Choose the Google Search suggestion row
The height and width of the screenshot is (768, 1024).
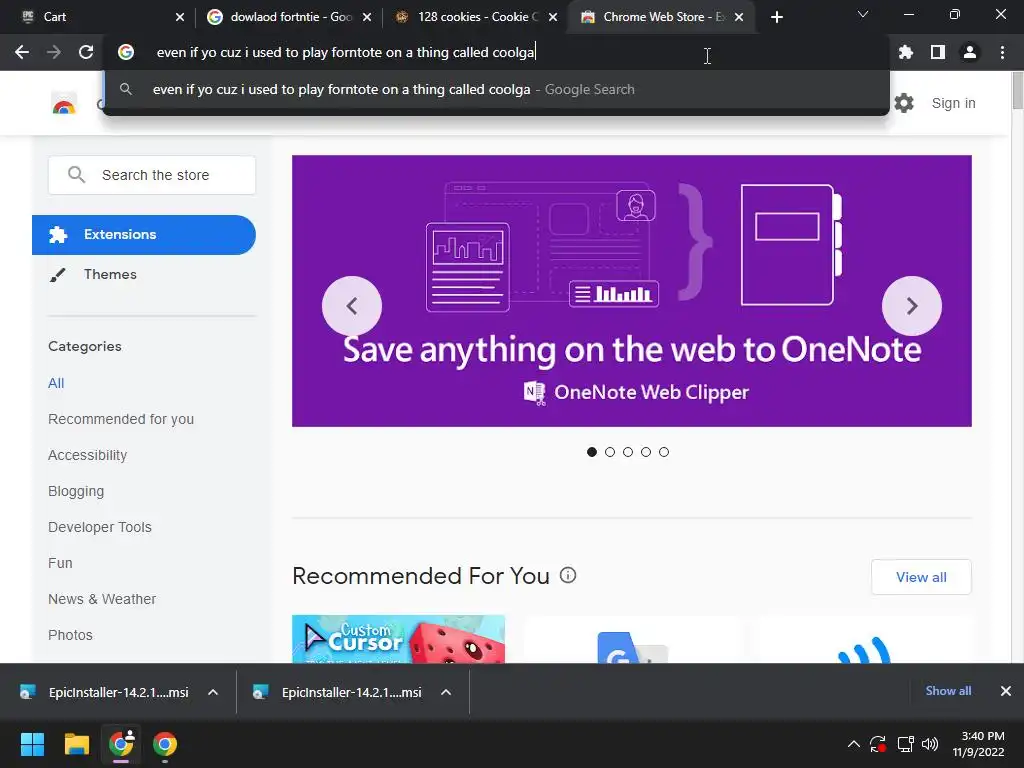[x=496, y=89]
